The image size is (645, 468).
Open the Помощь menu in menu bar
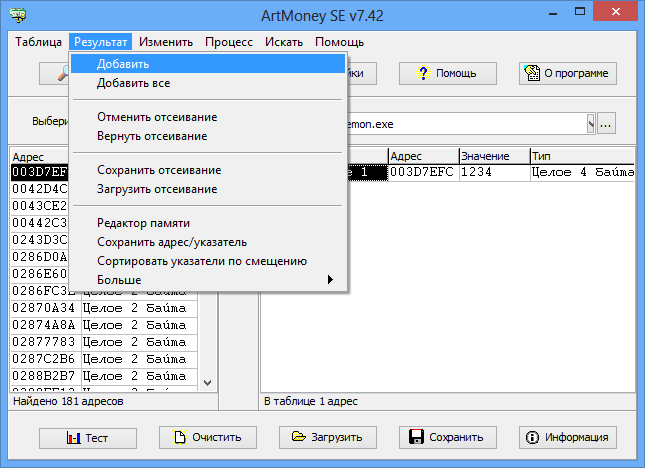pos(339,42)
